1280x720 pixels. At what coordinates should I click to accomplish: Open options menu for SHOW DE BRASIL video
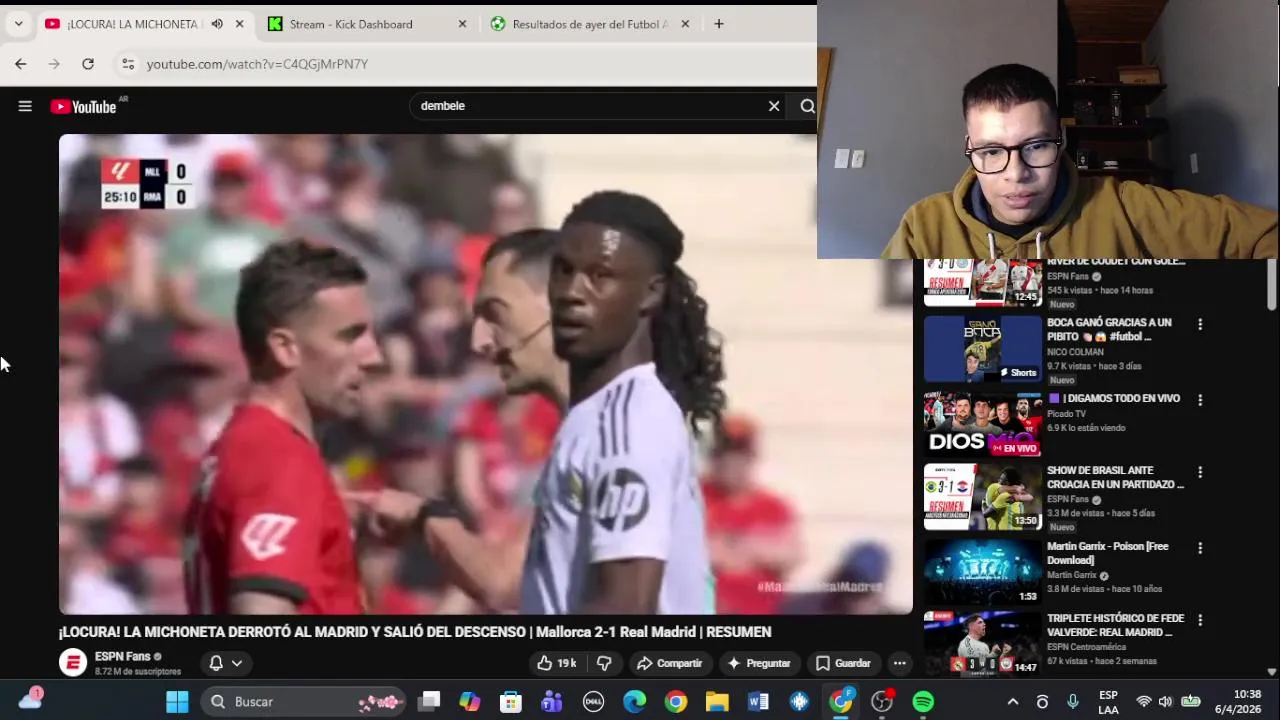click(x=1200, y=472)
